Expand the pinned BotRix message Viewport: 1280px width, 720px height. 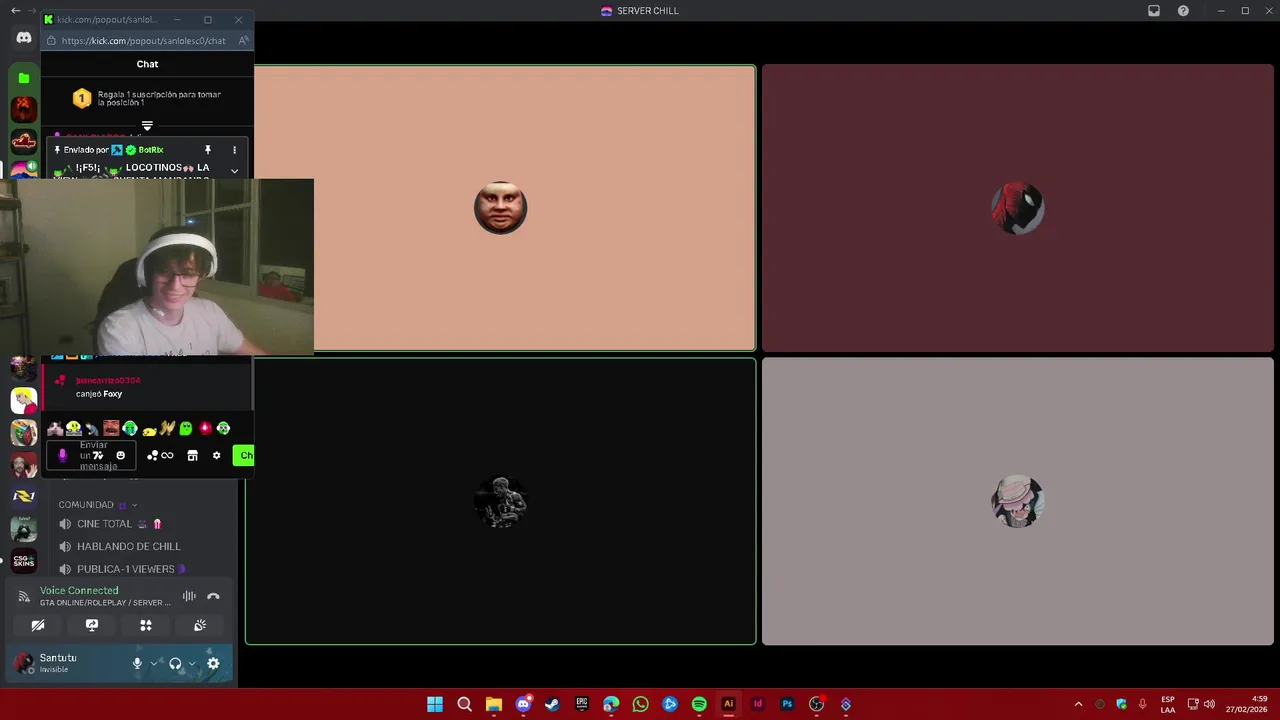[x=234, y=171]
